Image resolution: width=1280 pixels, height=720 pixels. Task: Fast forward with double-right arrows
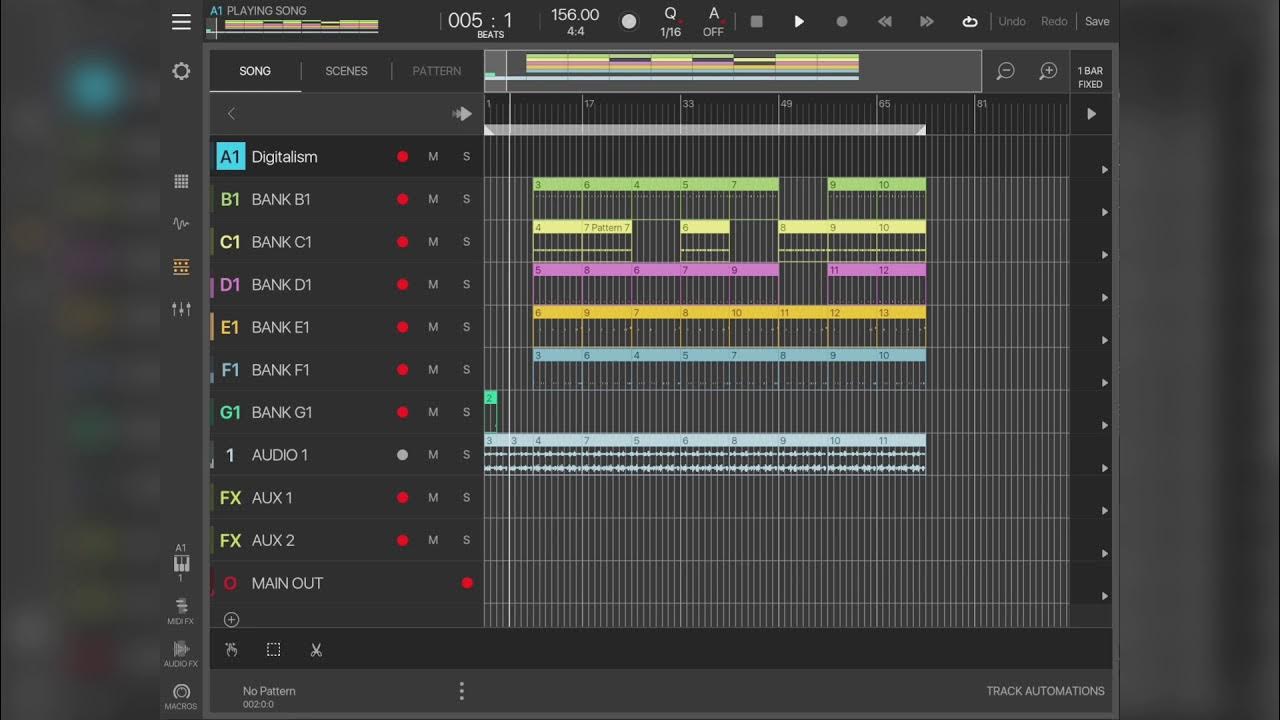pyautogui.click(x=927, y=21)
